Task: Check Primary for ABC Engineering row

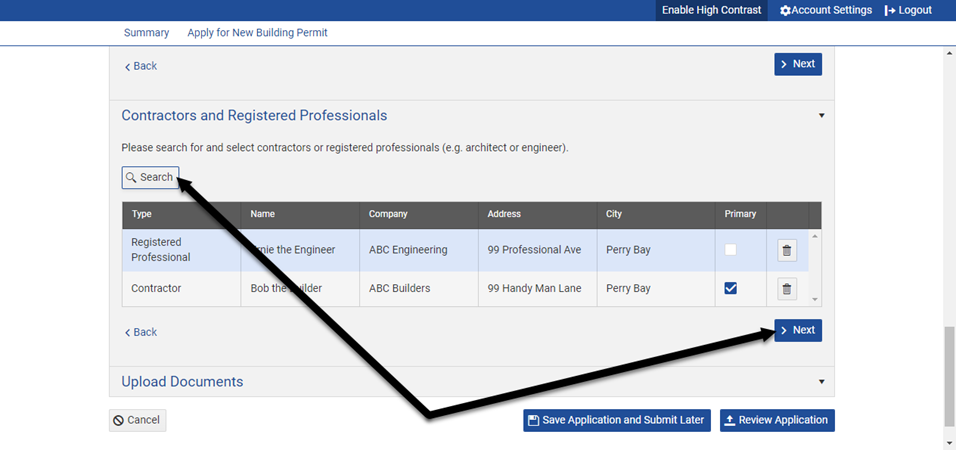Action: coord(730,250)
